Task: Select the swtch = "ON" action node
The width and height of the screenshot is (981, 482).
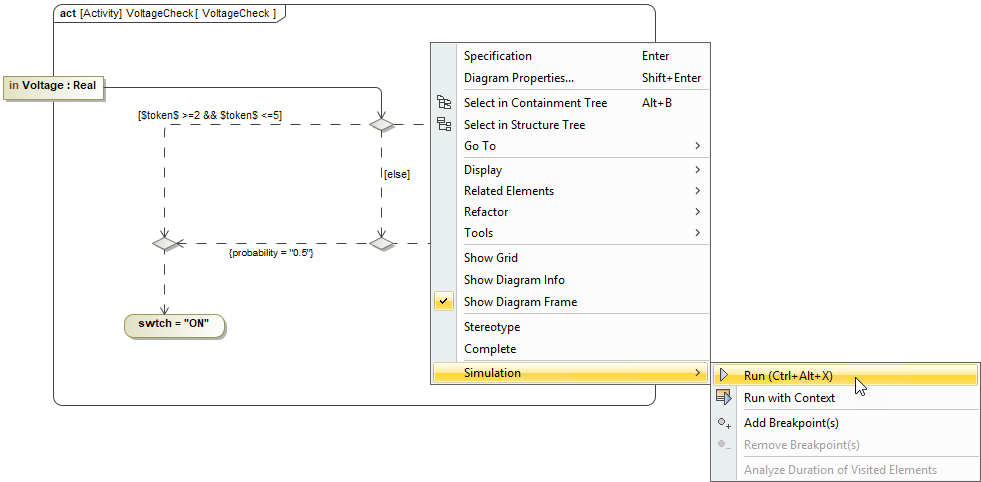Action: pos(174,325)
